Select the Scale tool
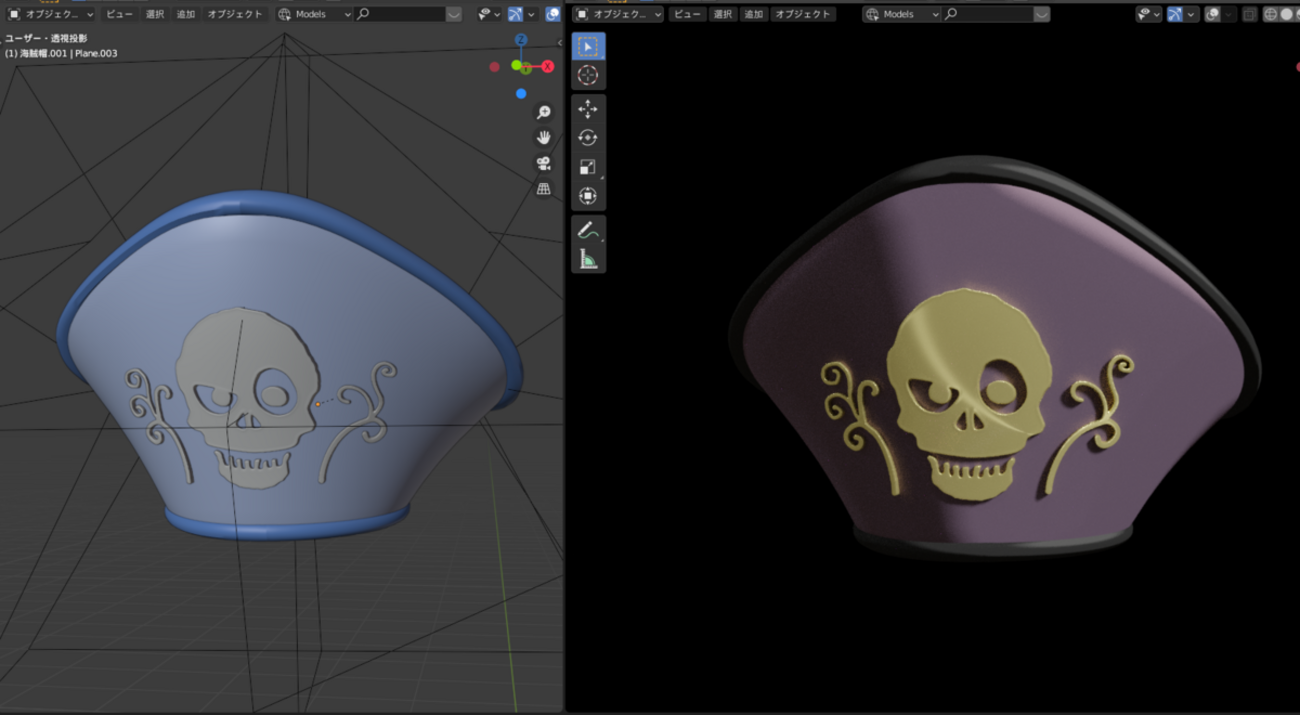The width and height of the screenshot is (1300, 715). (x=588, y=167)
